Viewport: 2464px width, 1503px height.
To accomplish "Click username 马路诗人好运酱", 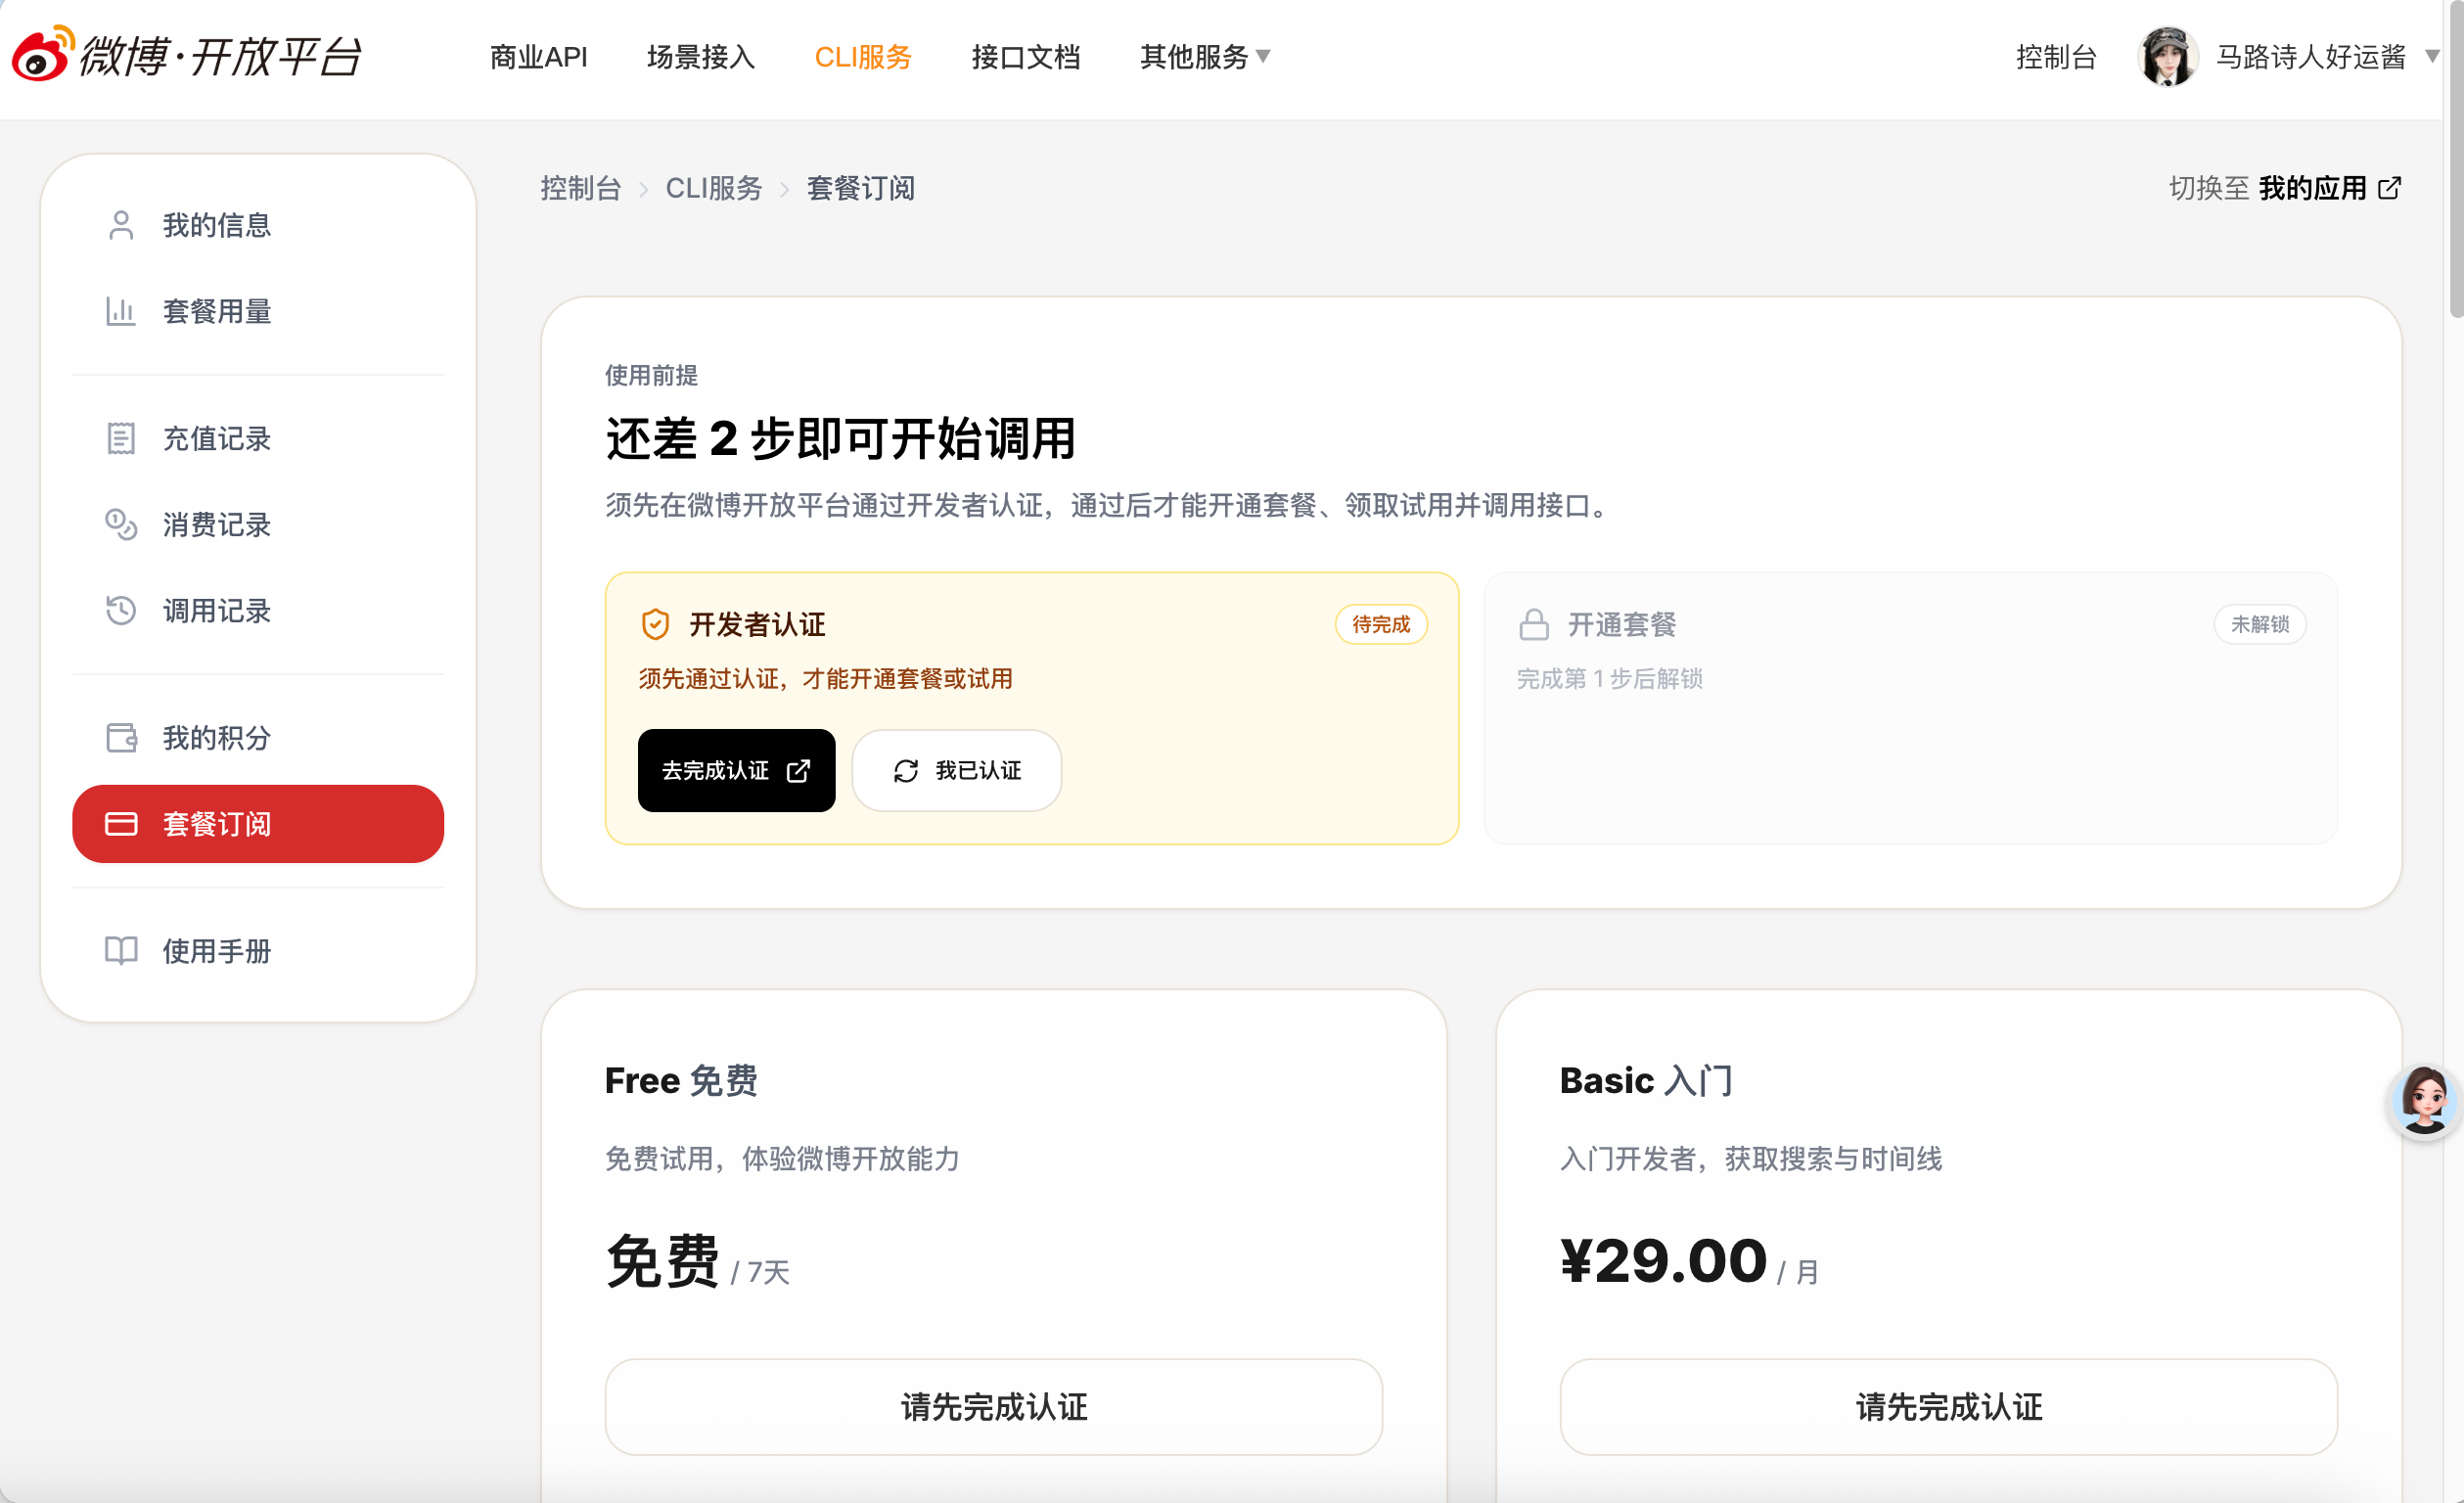I will click(2311, 57).
